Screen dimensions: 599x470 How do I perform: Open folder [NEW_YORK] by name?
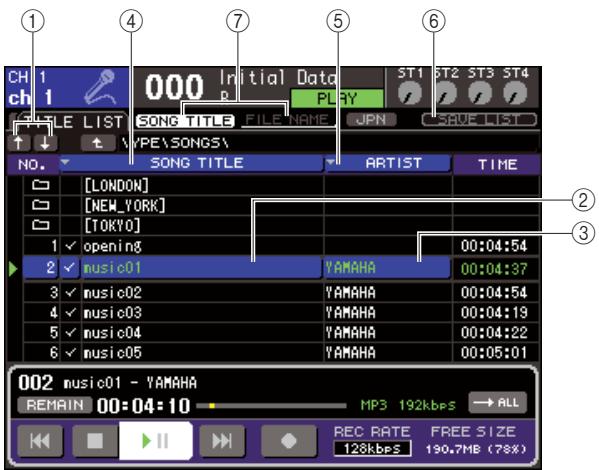tap(125, 206)
